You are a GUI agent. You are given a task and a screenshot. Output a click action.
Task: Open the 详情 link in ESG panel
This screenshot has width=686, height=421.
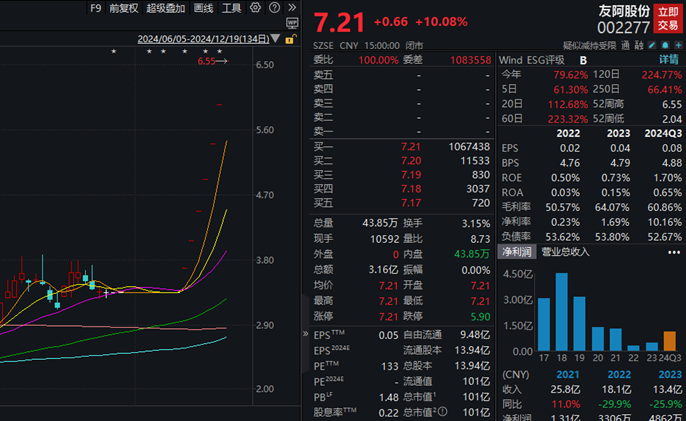tap(669, 60)
